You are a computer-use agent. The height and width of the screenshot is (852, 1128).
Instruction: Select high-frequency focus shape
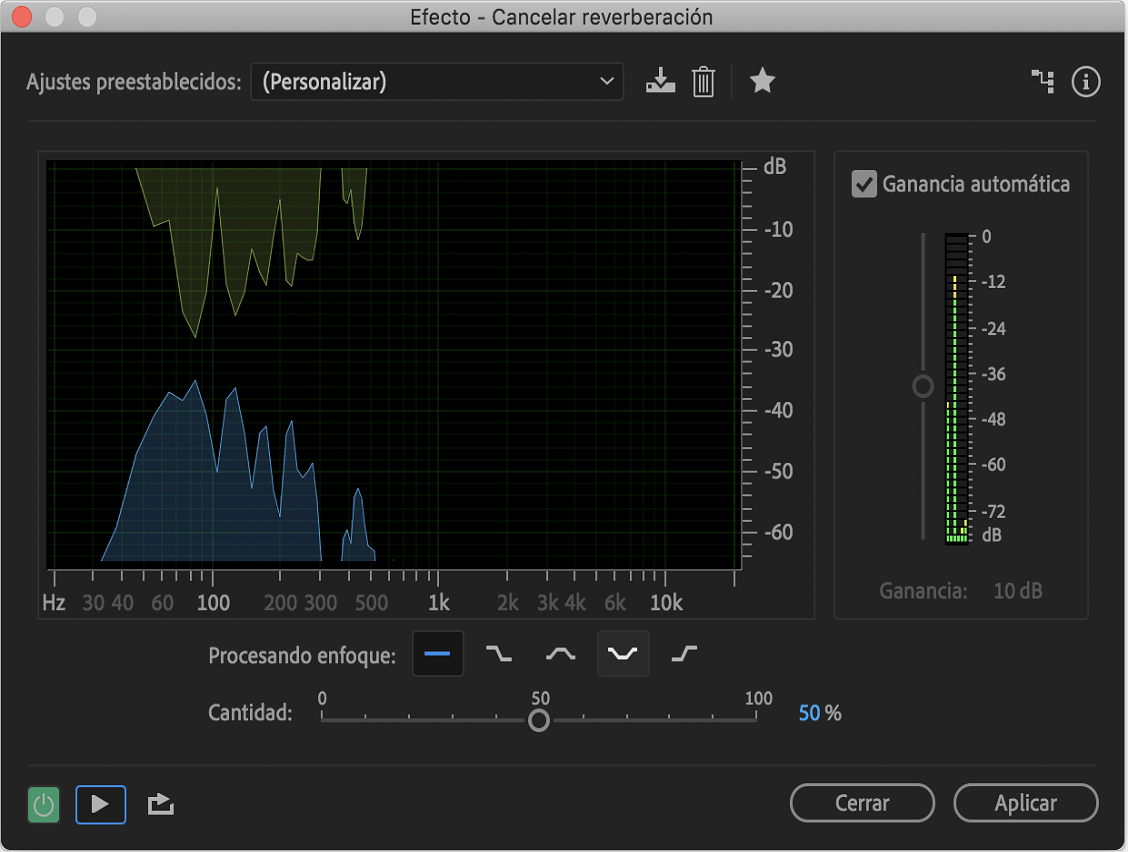pyautogui.click(x=684, y=653)
